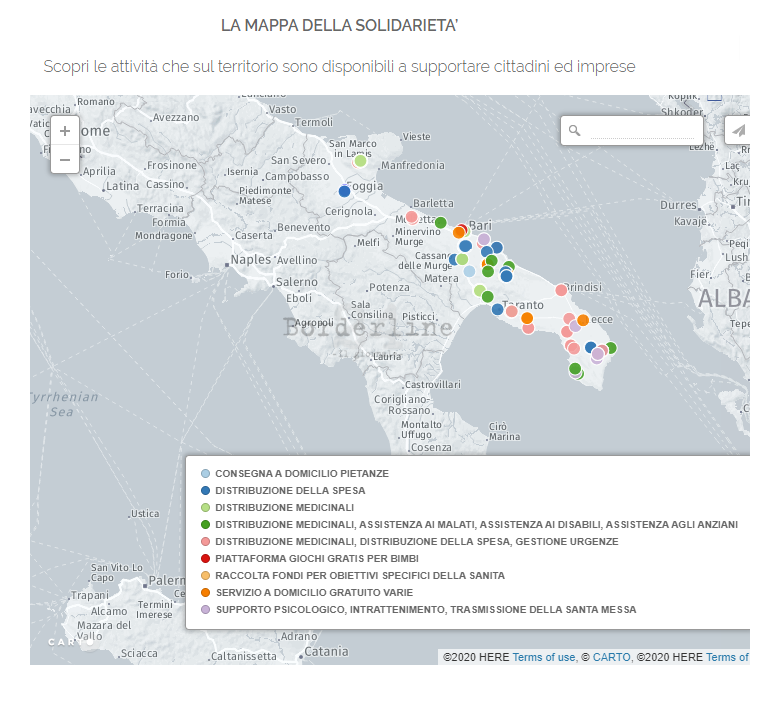Focus the map search input field

pyautogui.click(x=645, y=131)
